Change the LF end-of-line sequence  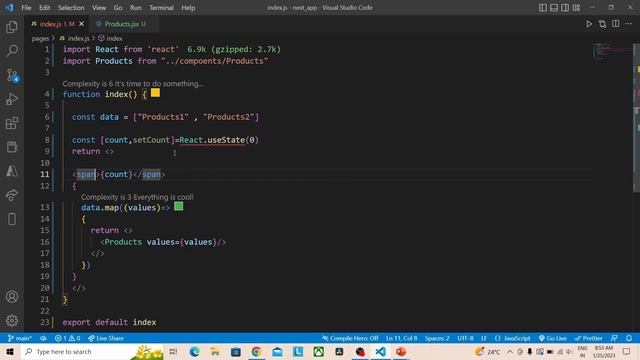[x=483, y=338]
